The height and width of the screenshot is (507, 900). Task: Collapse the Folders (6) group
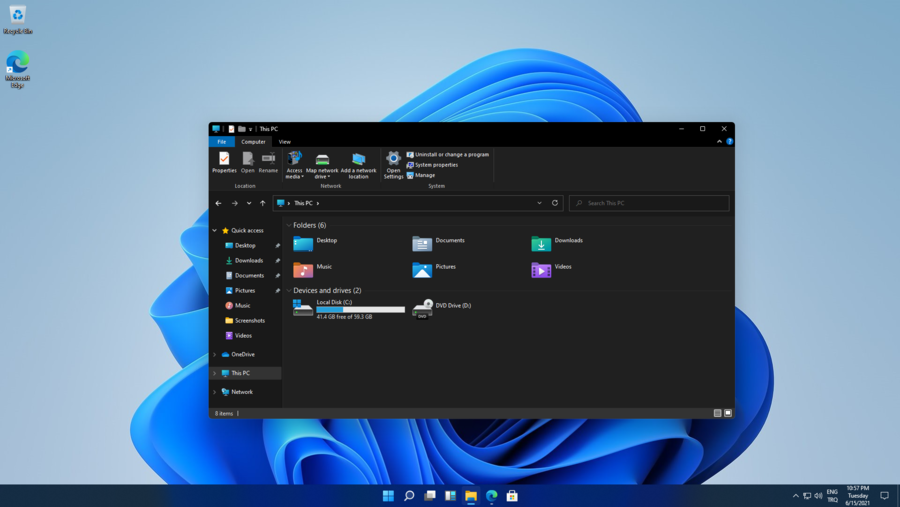click(289, 226)
